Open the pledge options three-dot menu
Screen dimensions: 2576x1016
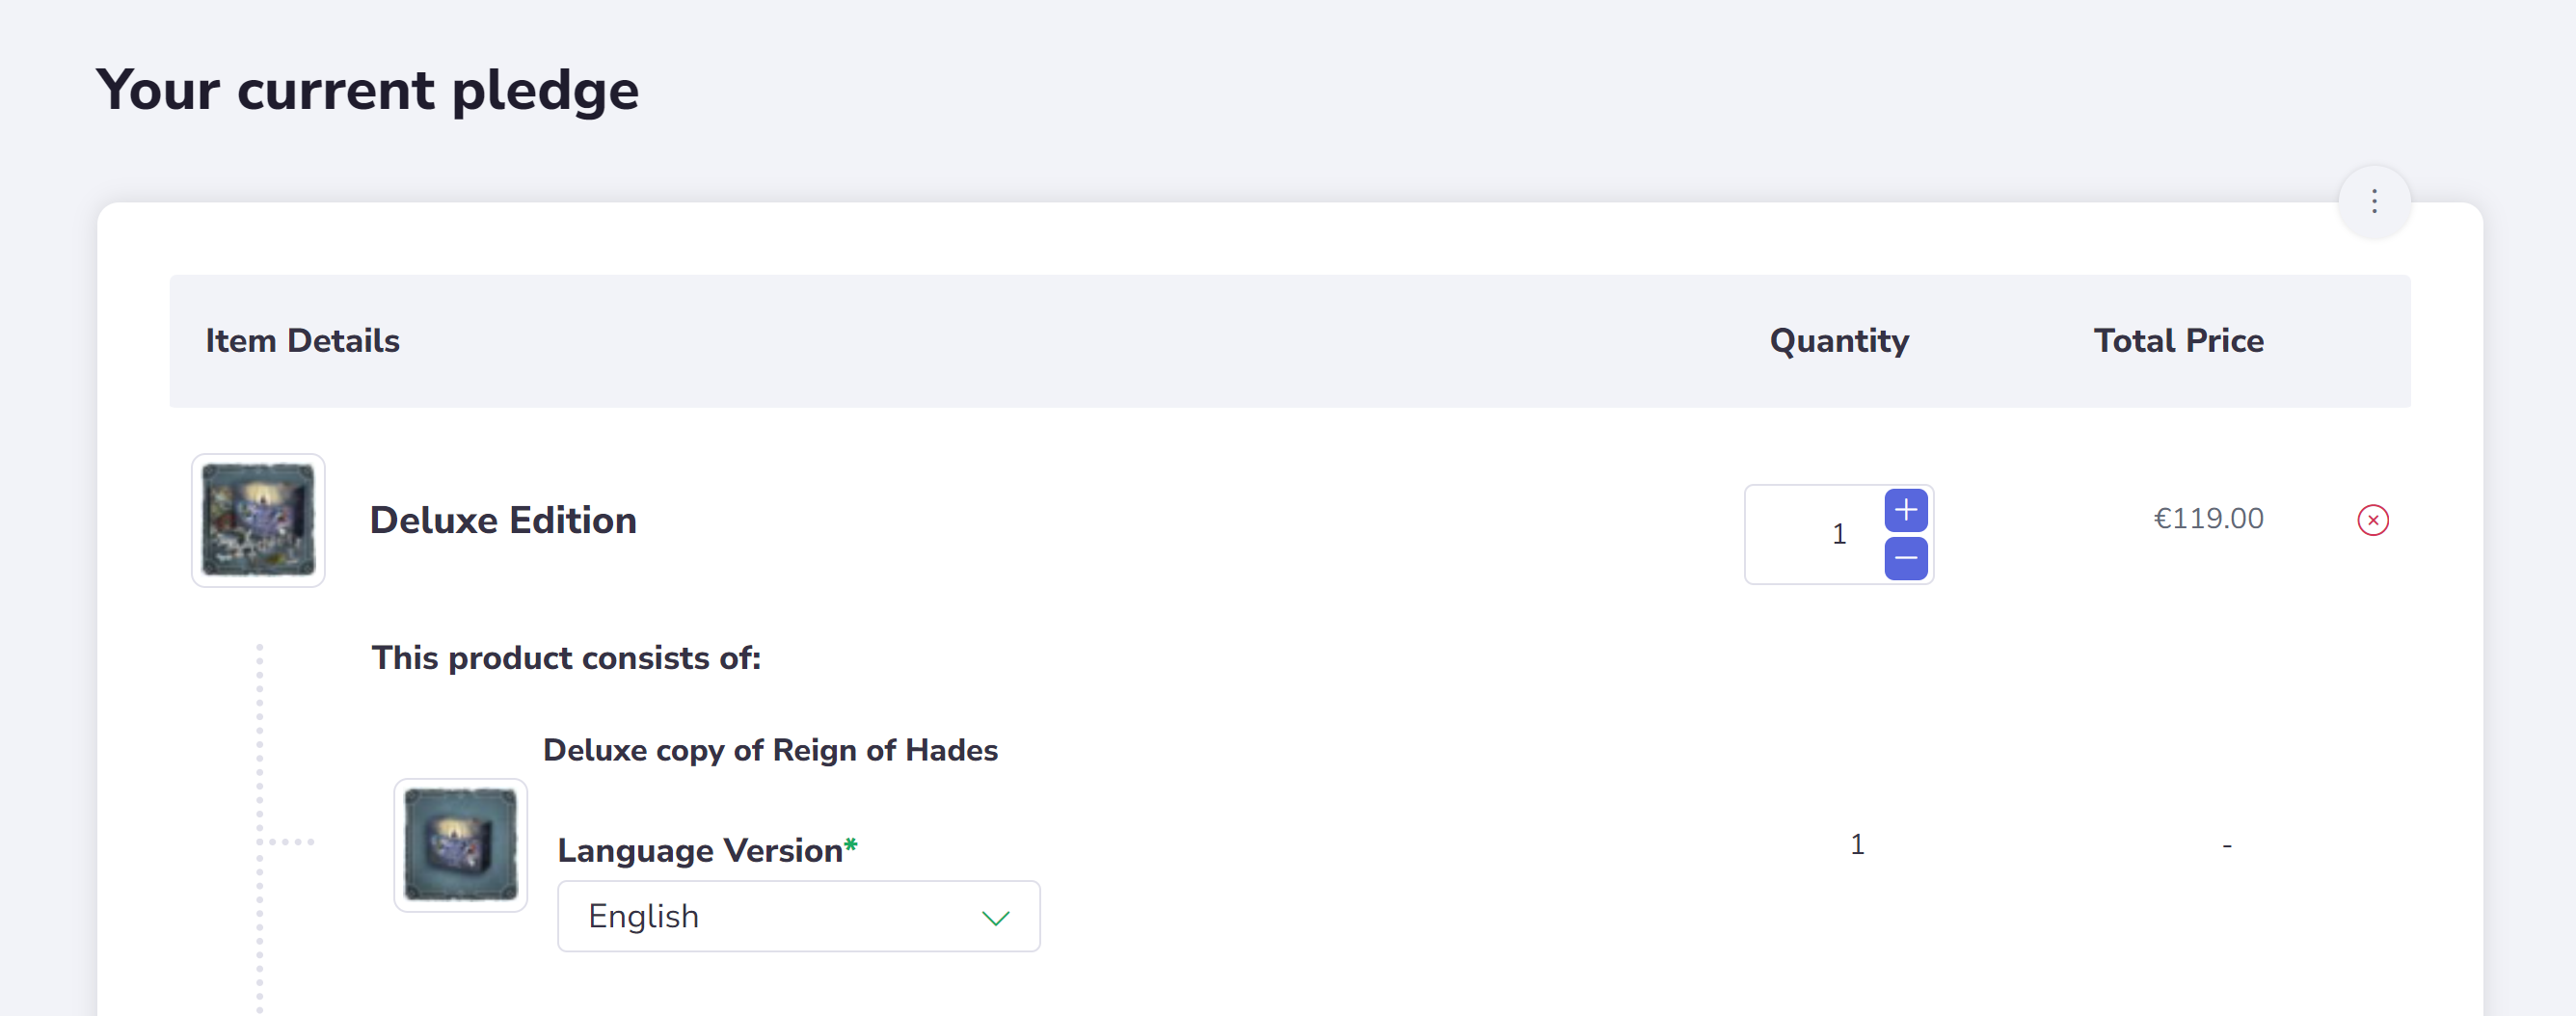pos(2374,201)
